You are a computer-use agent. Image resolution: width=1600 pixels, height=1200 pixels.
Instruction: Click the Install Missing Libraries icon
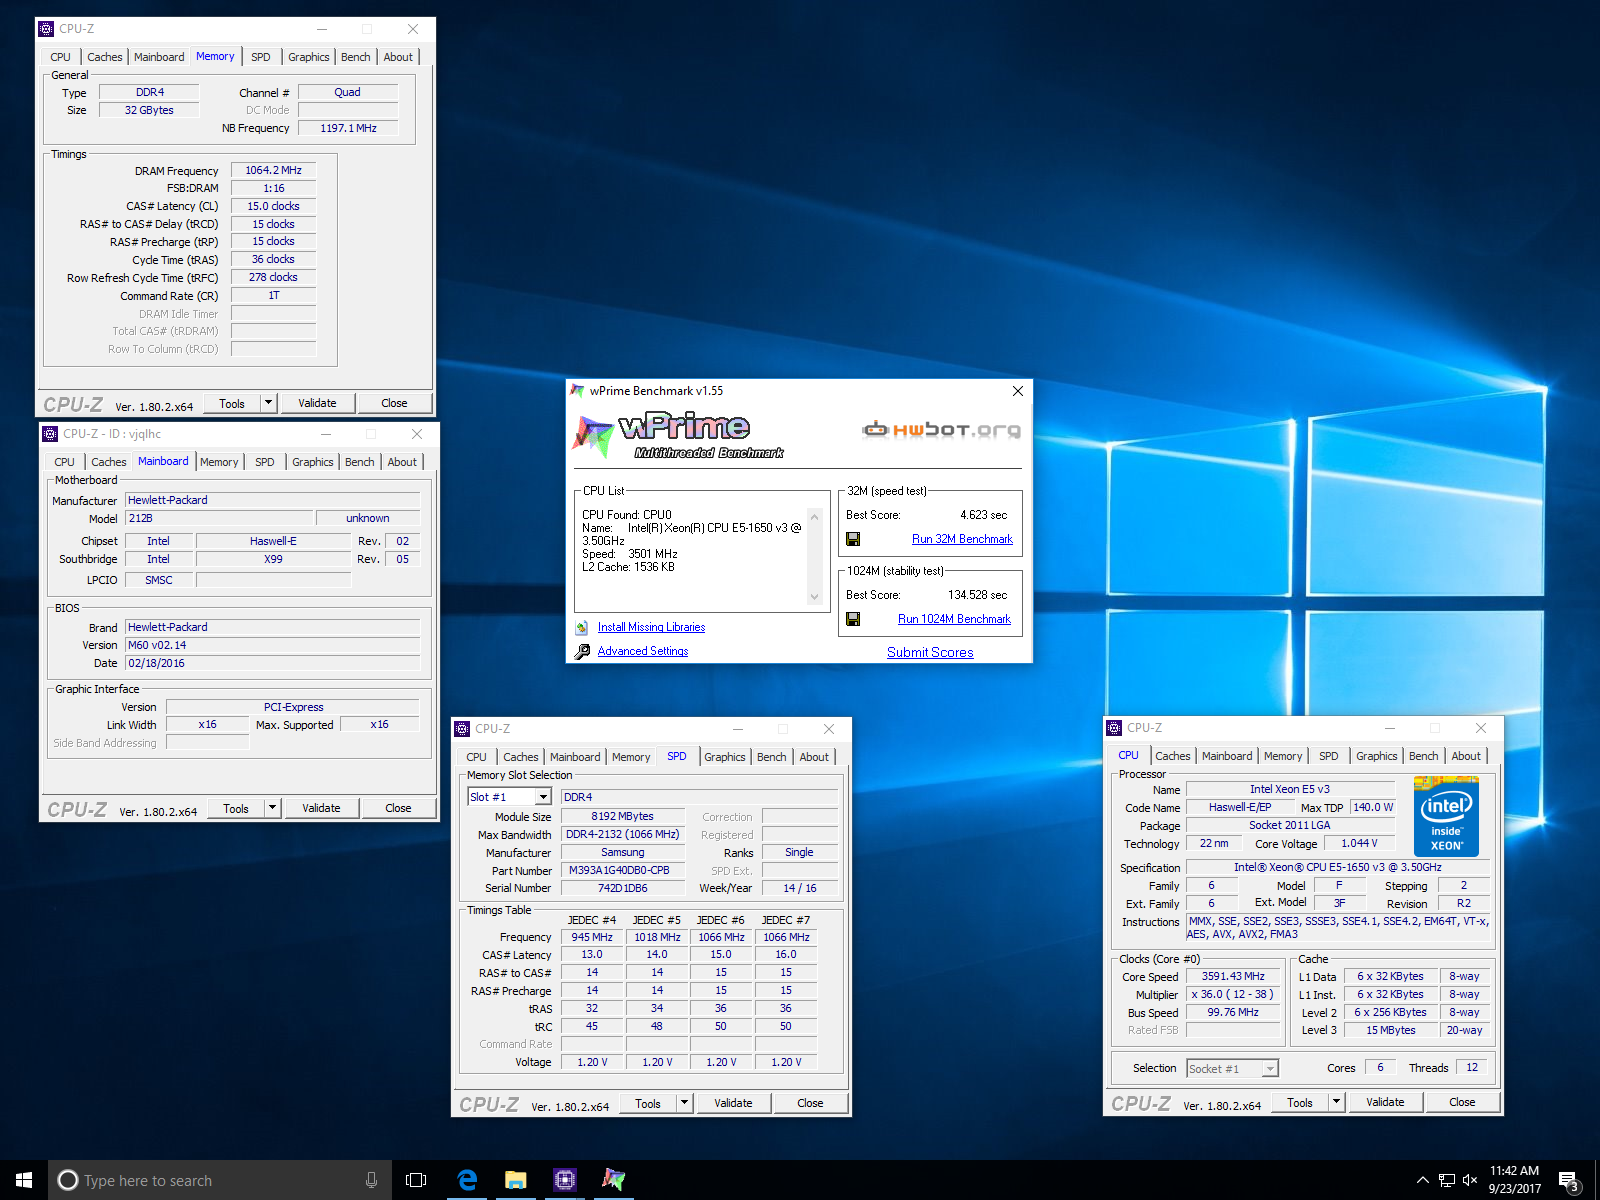582,628
